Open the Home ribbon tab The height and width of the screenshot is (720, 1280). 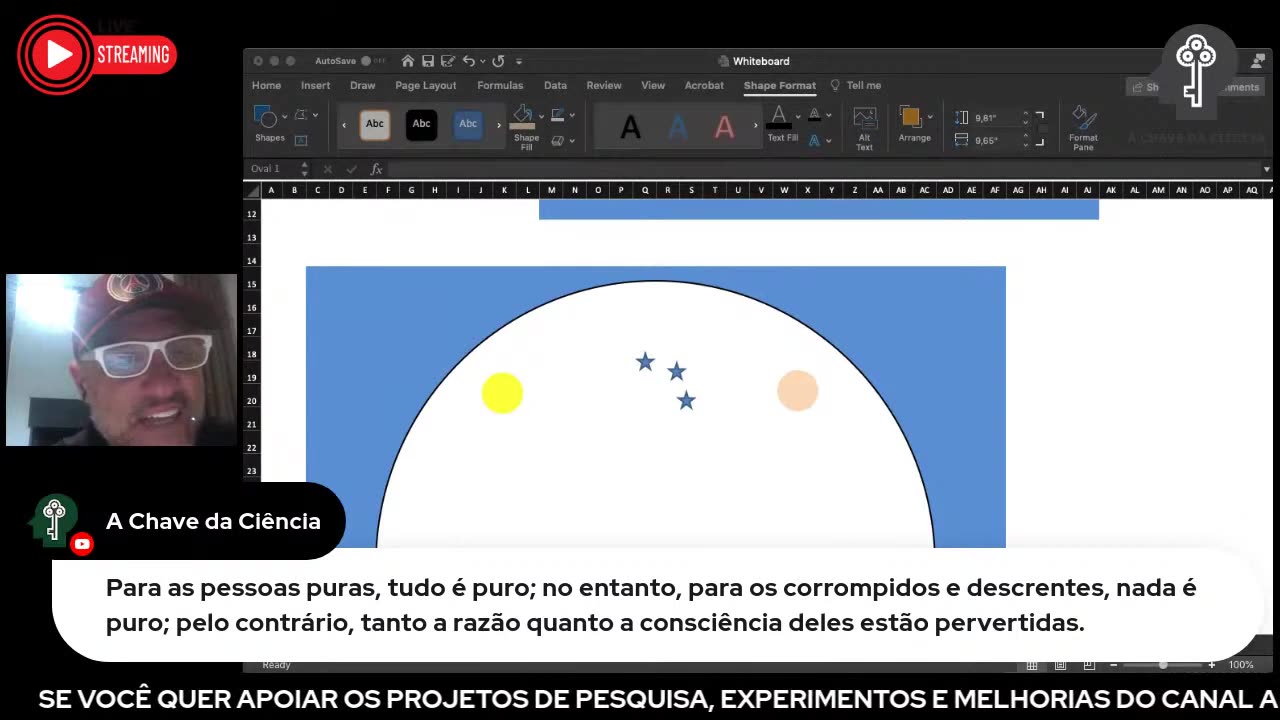pyautogui.click(x=266, y=85)
